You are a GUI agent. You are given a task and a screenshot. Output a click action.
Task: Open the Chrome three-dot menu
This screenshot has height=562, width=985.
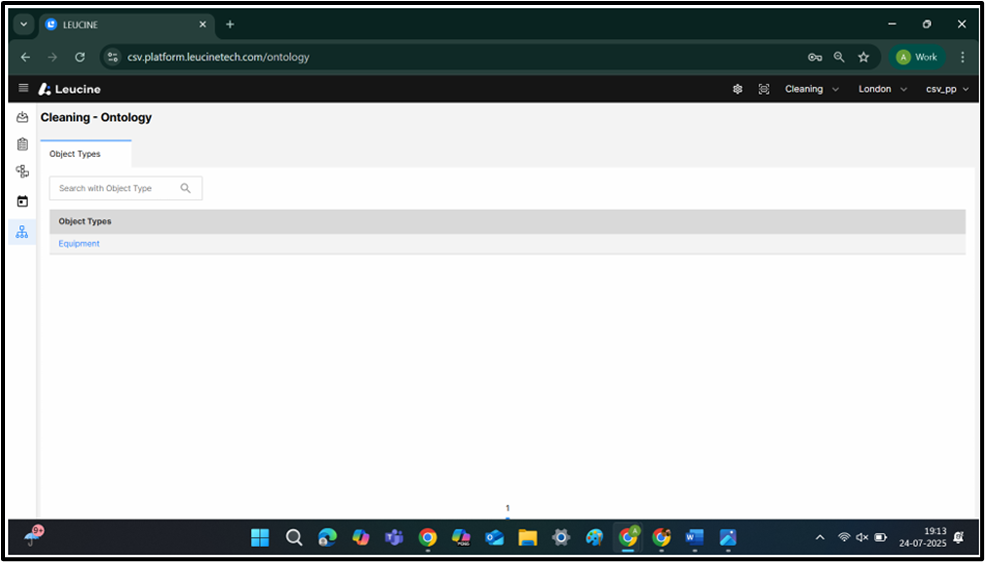pos(962,57)
